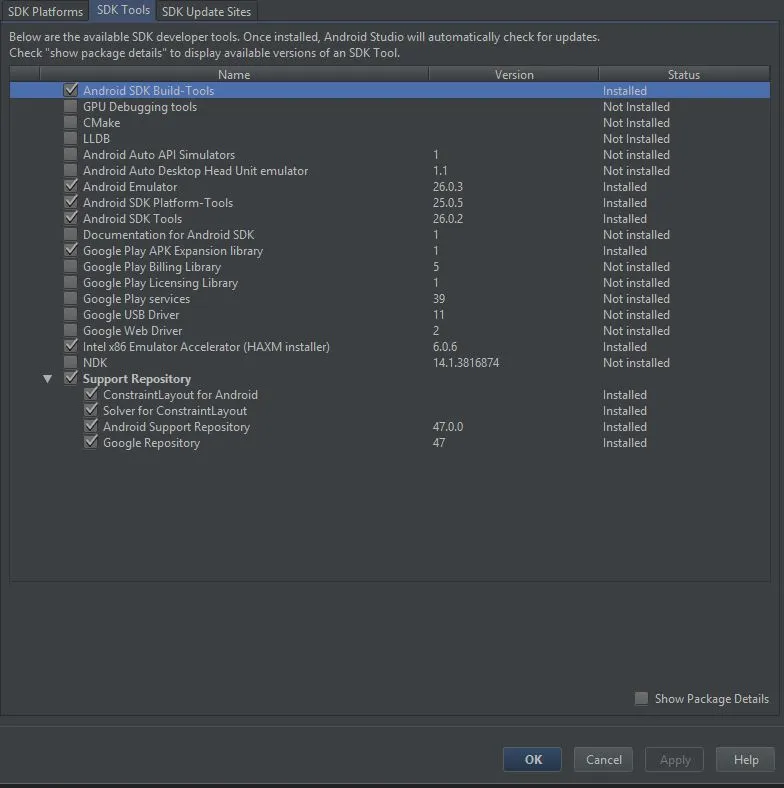The width and height of the screenshot is (784, 788).
Task: Select the 'Solver for ConstraintLayout' label
Action: tap(175, 411)
